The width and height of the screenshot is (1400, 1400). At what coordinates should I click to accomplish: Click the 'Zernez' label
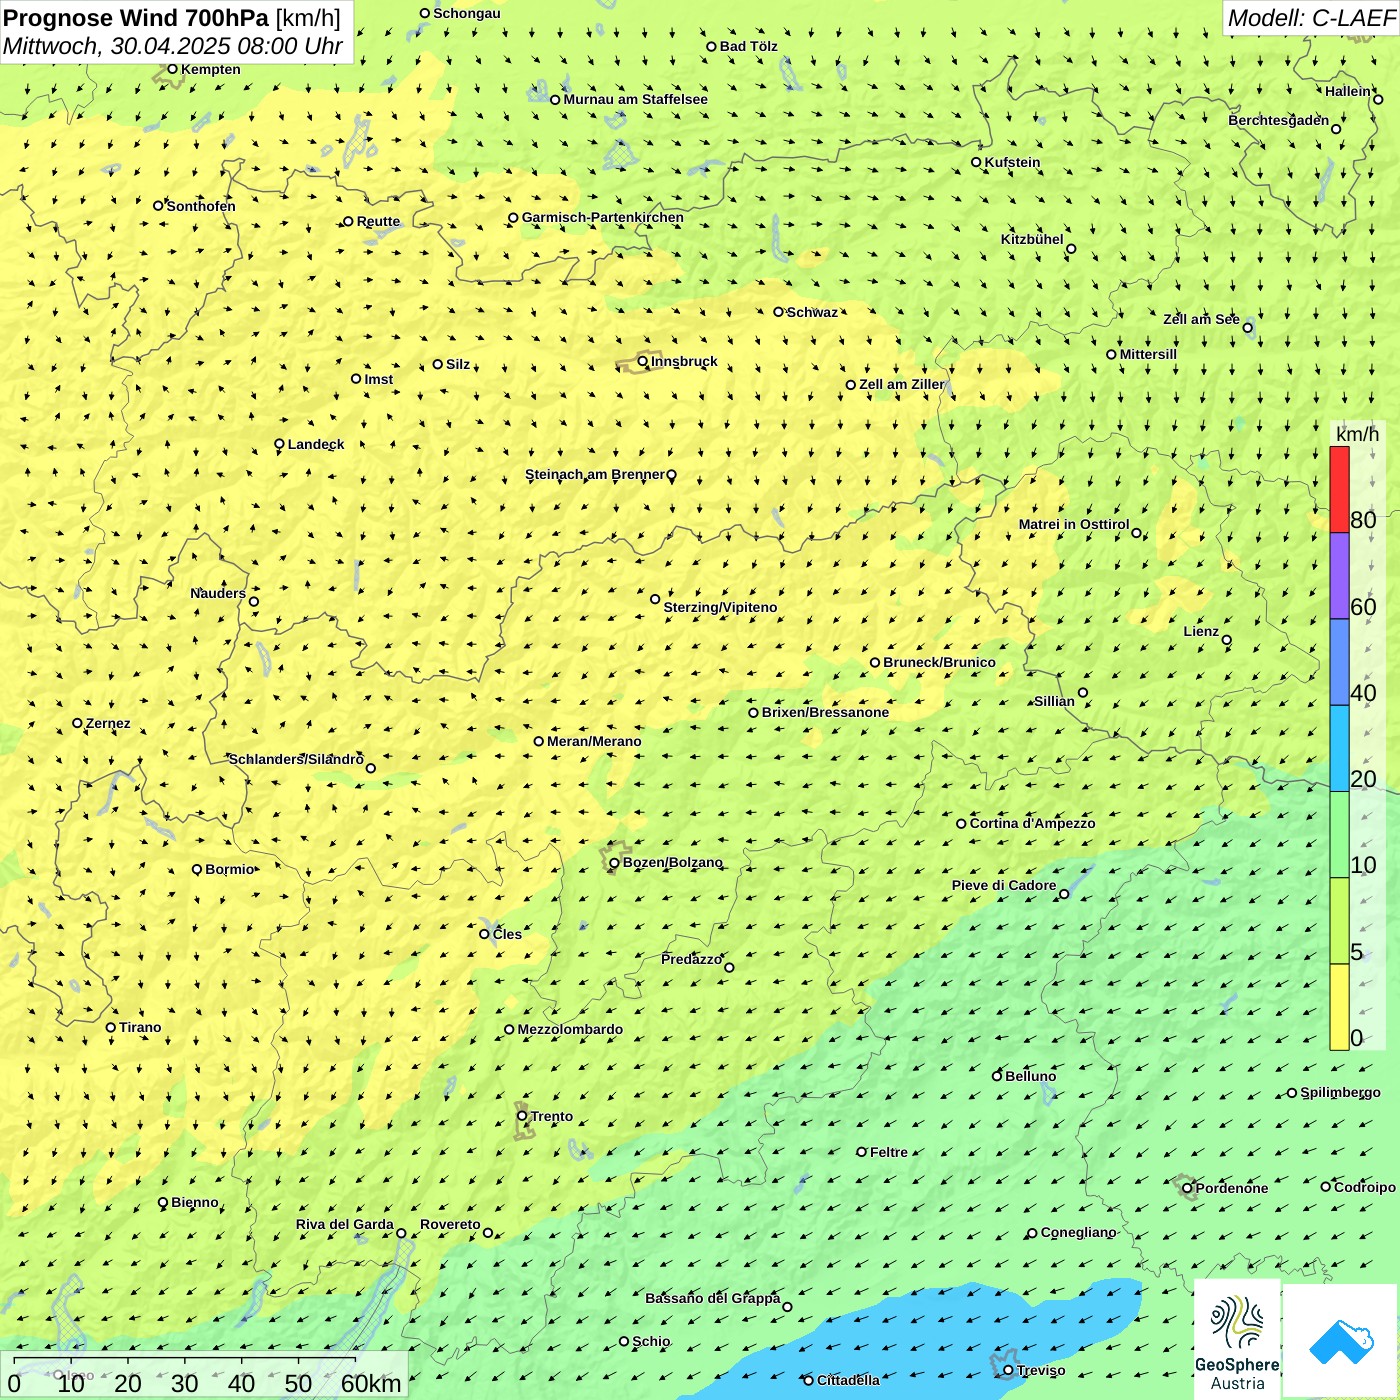[x=108, y=723]
